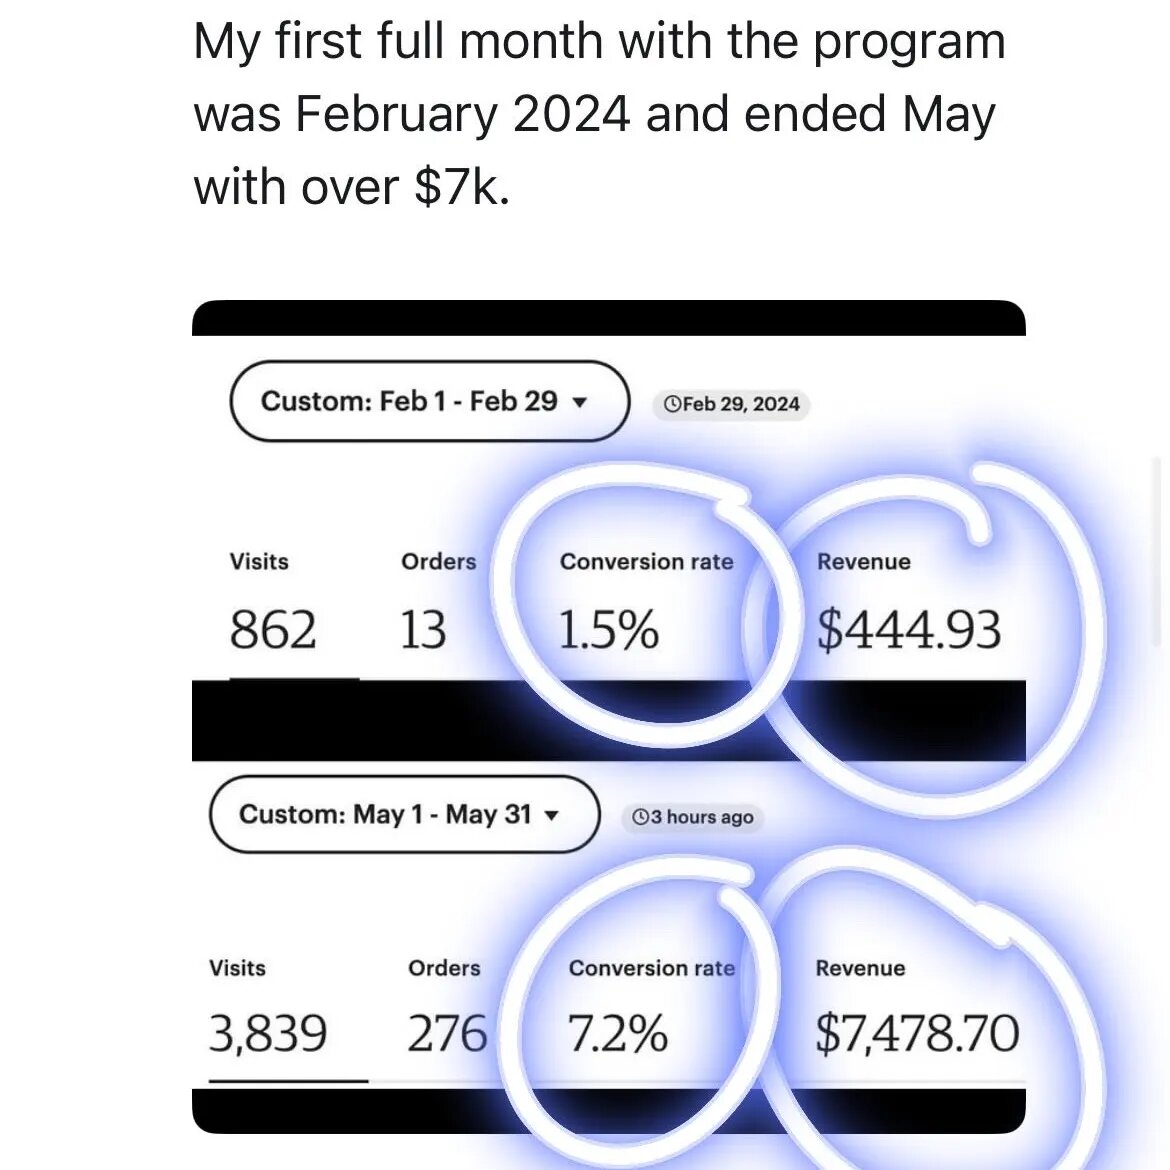Select the Revenue stat showing $444.93

pyautogui.click(x=908, y=608)
